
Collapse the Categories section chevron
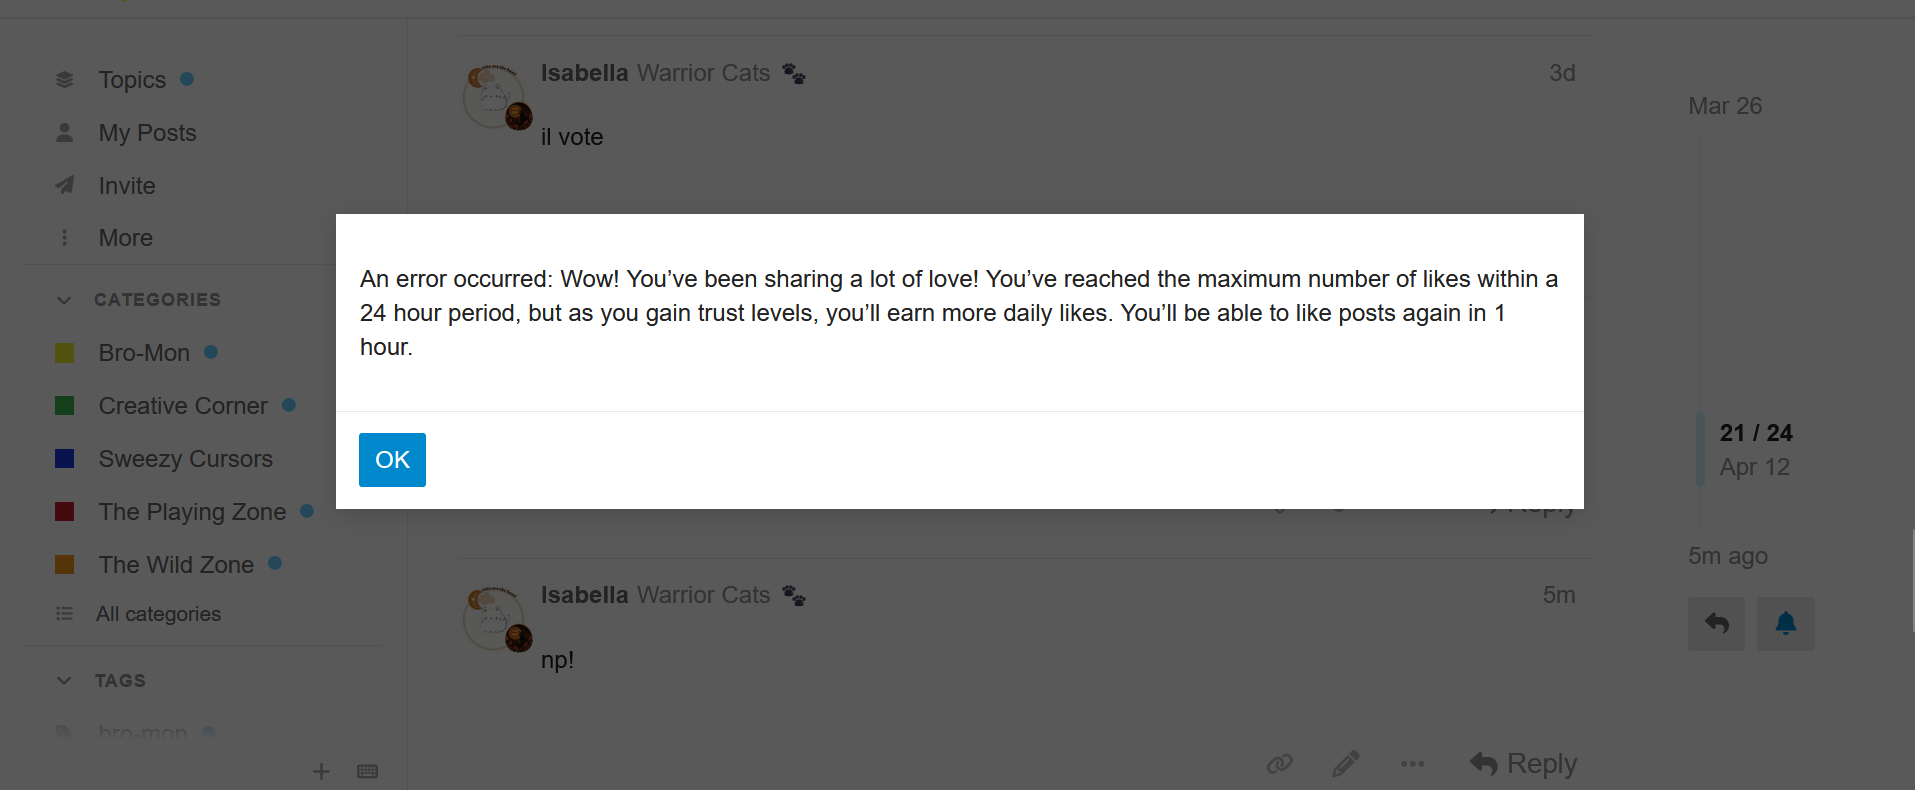[x=64, y=300]
